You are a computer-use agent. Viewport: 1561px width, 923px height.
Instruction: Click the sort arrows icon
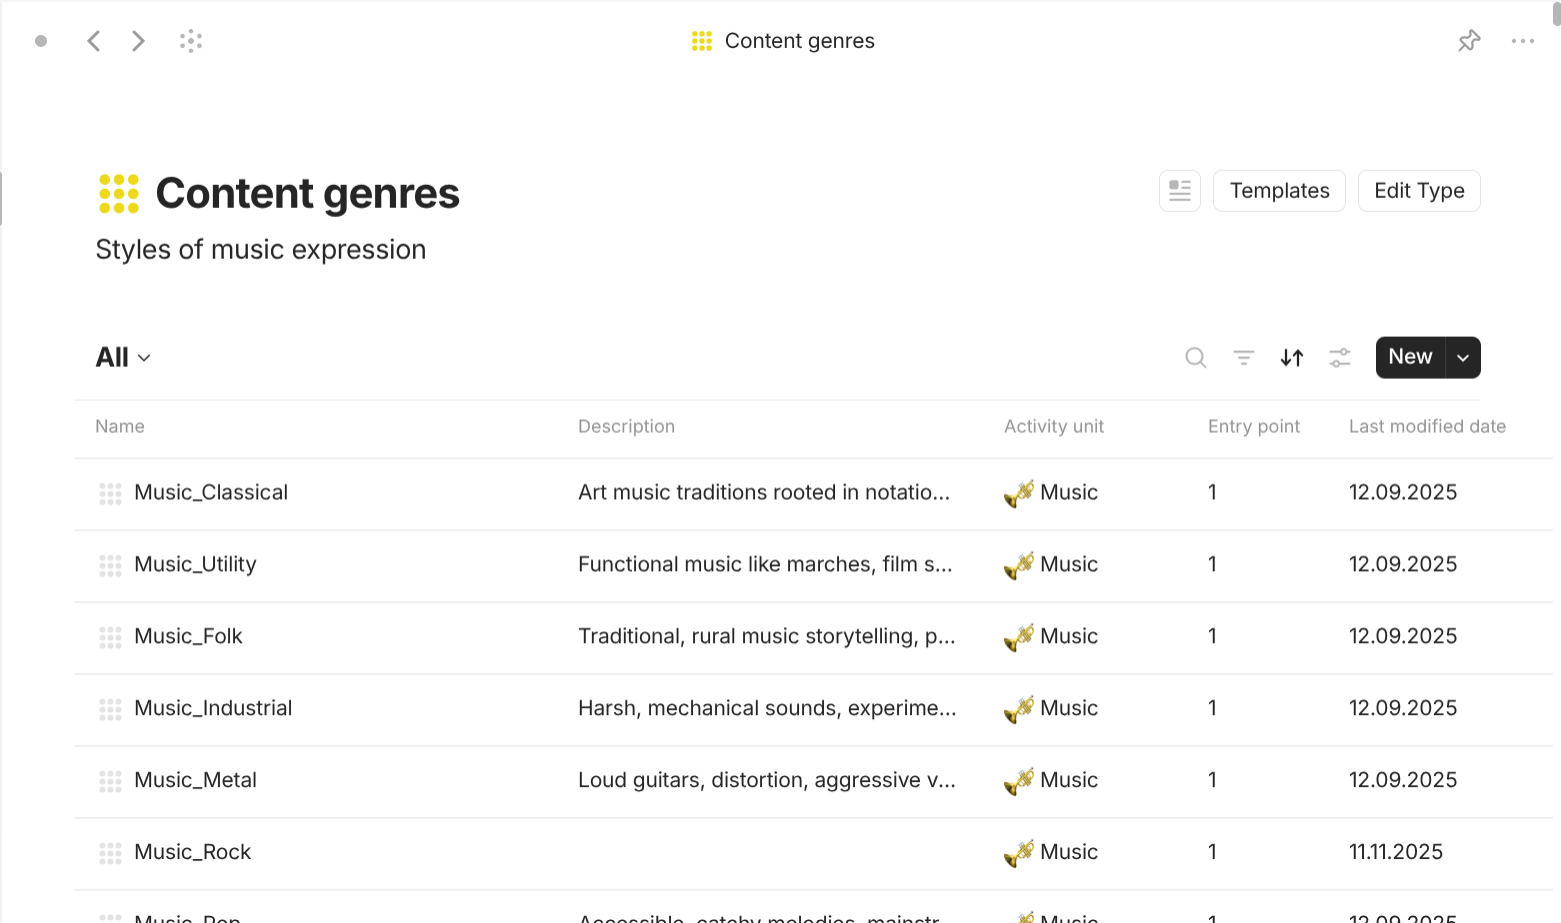tap(1291, 357)
